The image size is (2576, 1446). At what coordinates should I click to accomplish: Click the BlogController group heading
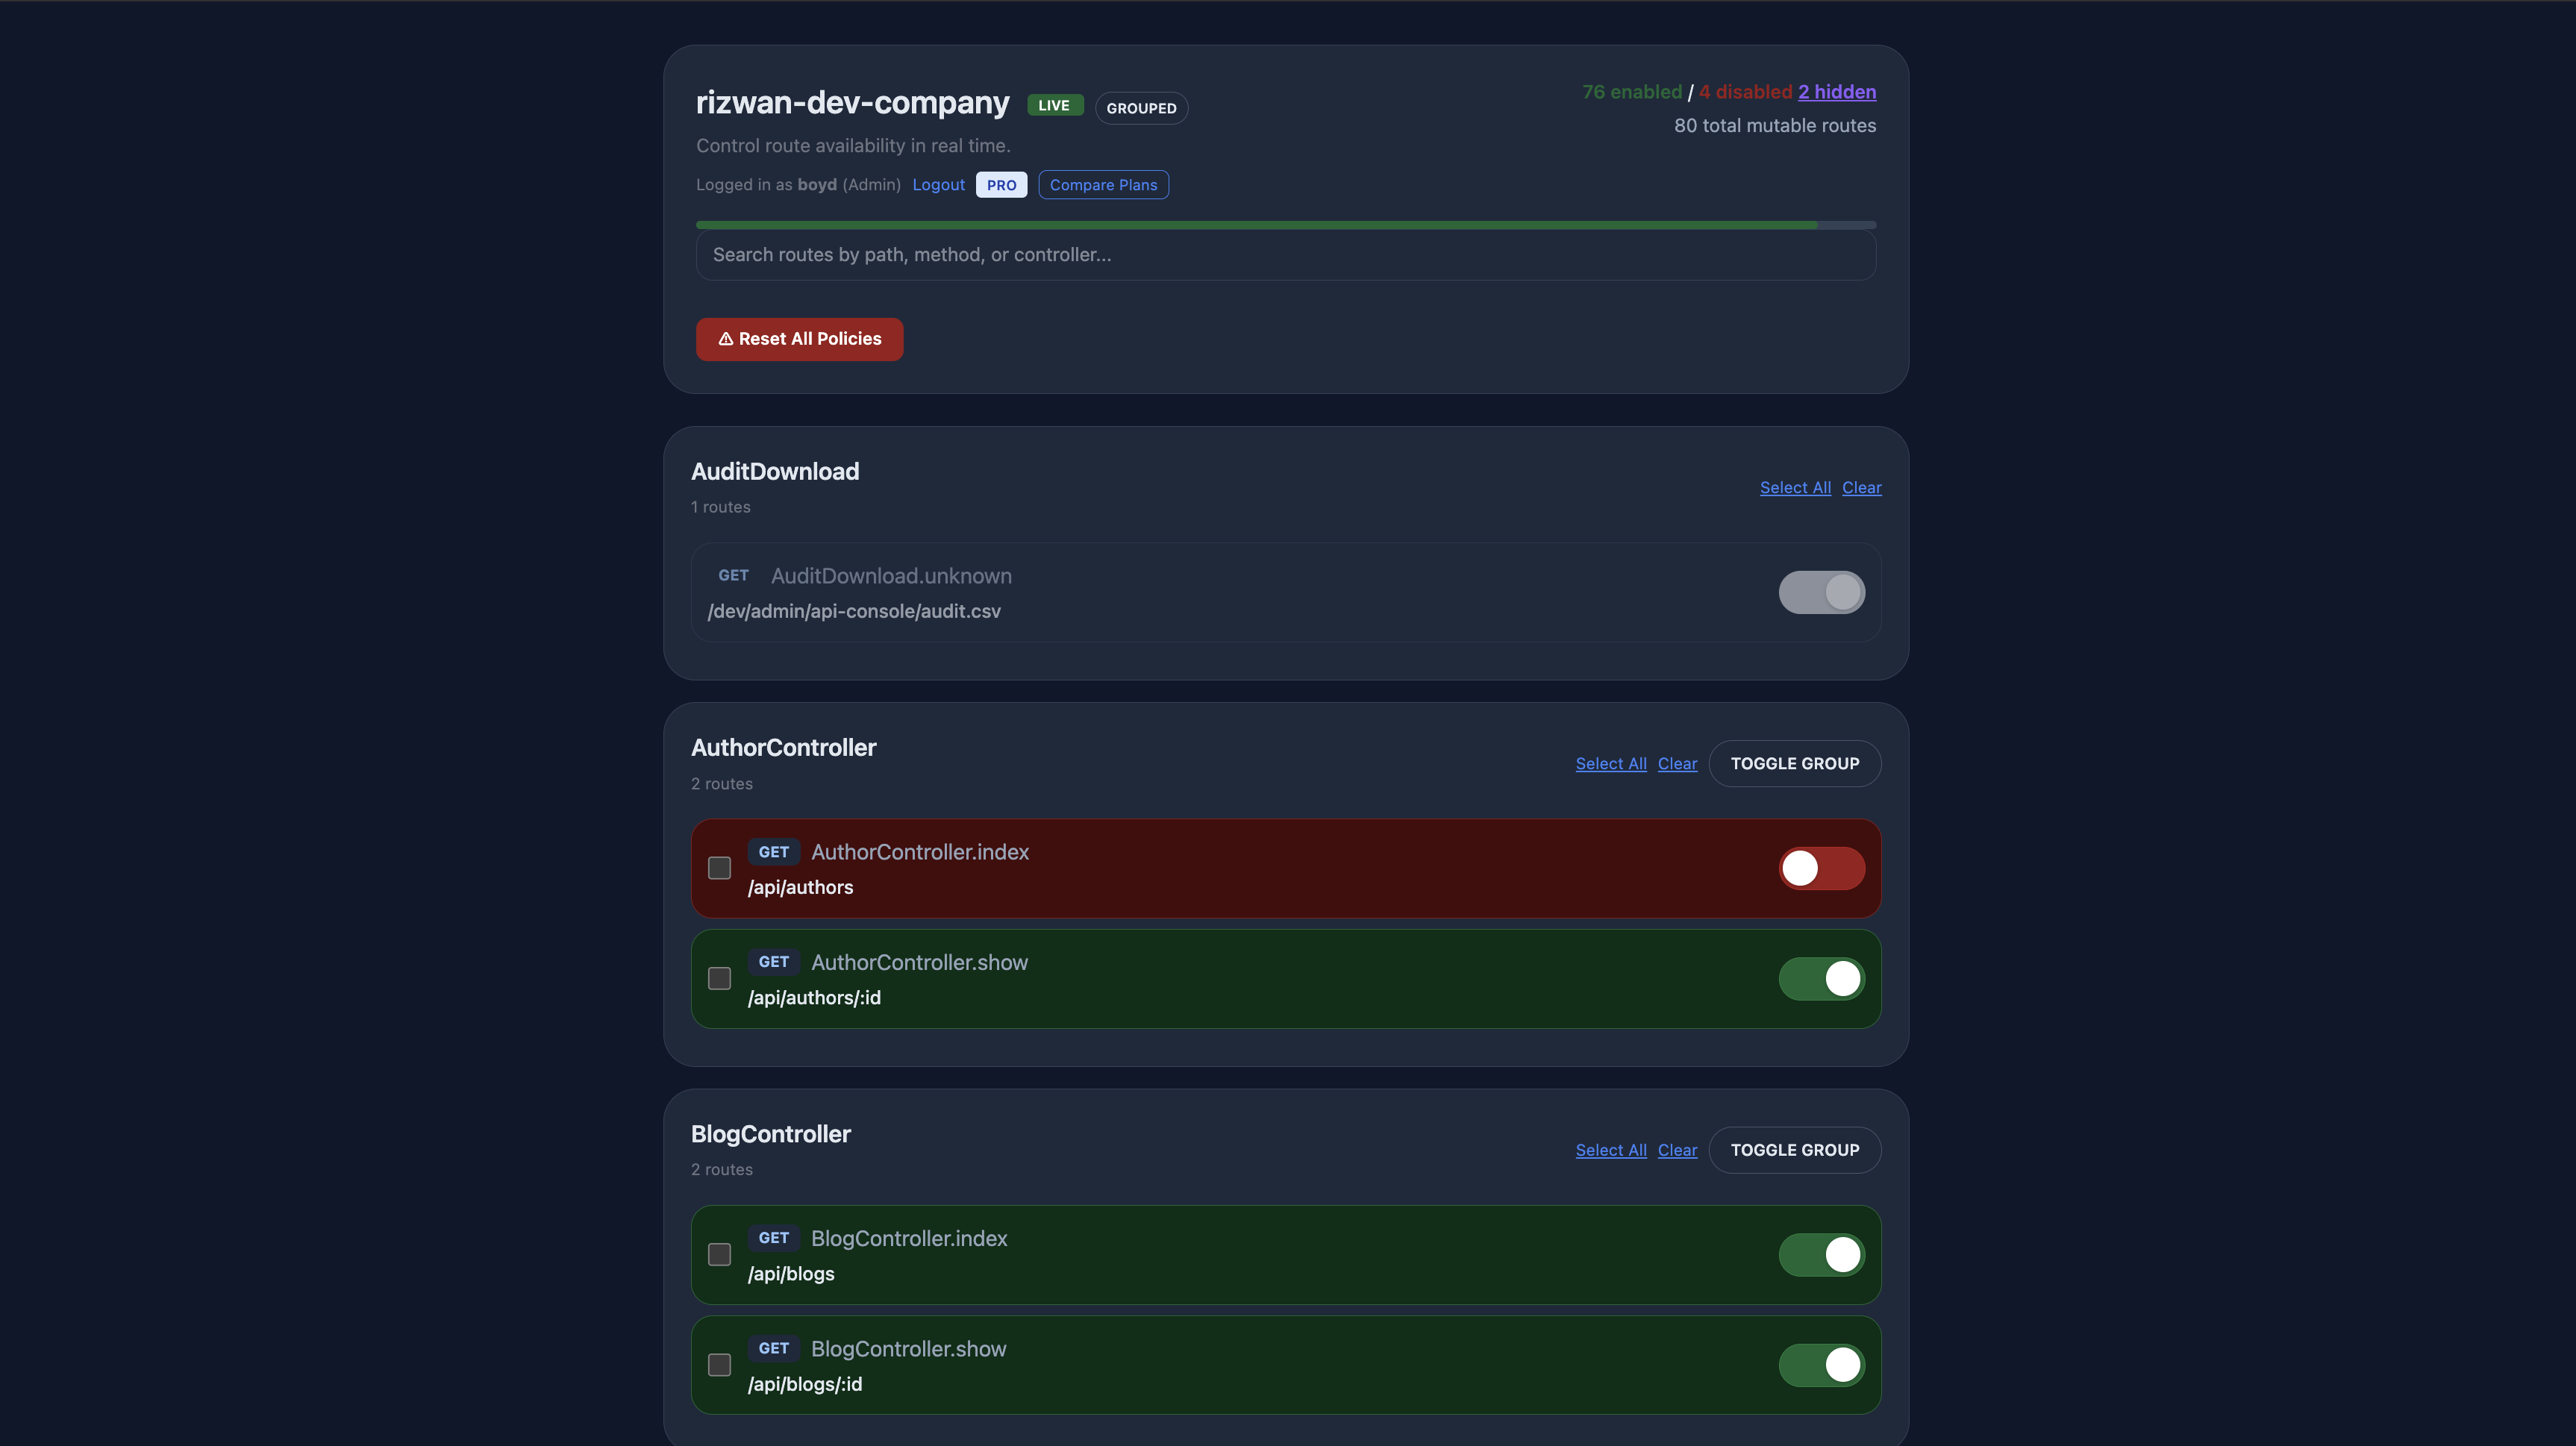771,1134
